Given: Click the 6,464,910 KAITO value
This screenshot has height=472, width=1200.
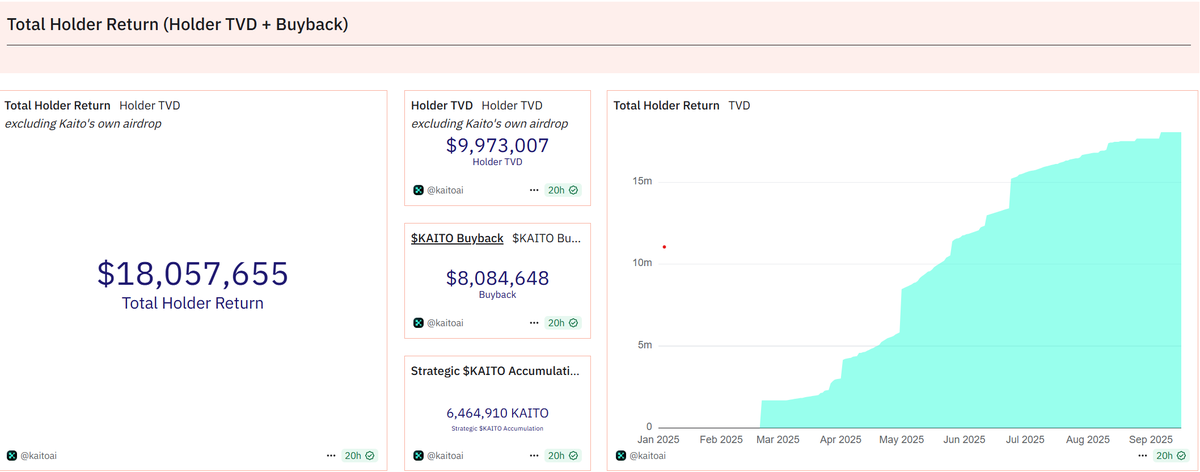Looking at the screenshot, I should pos(497,413).
